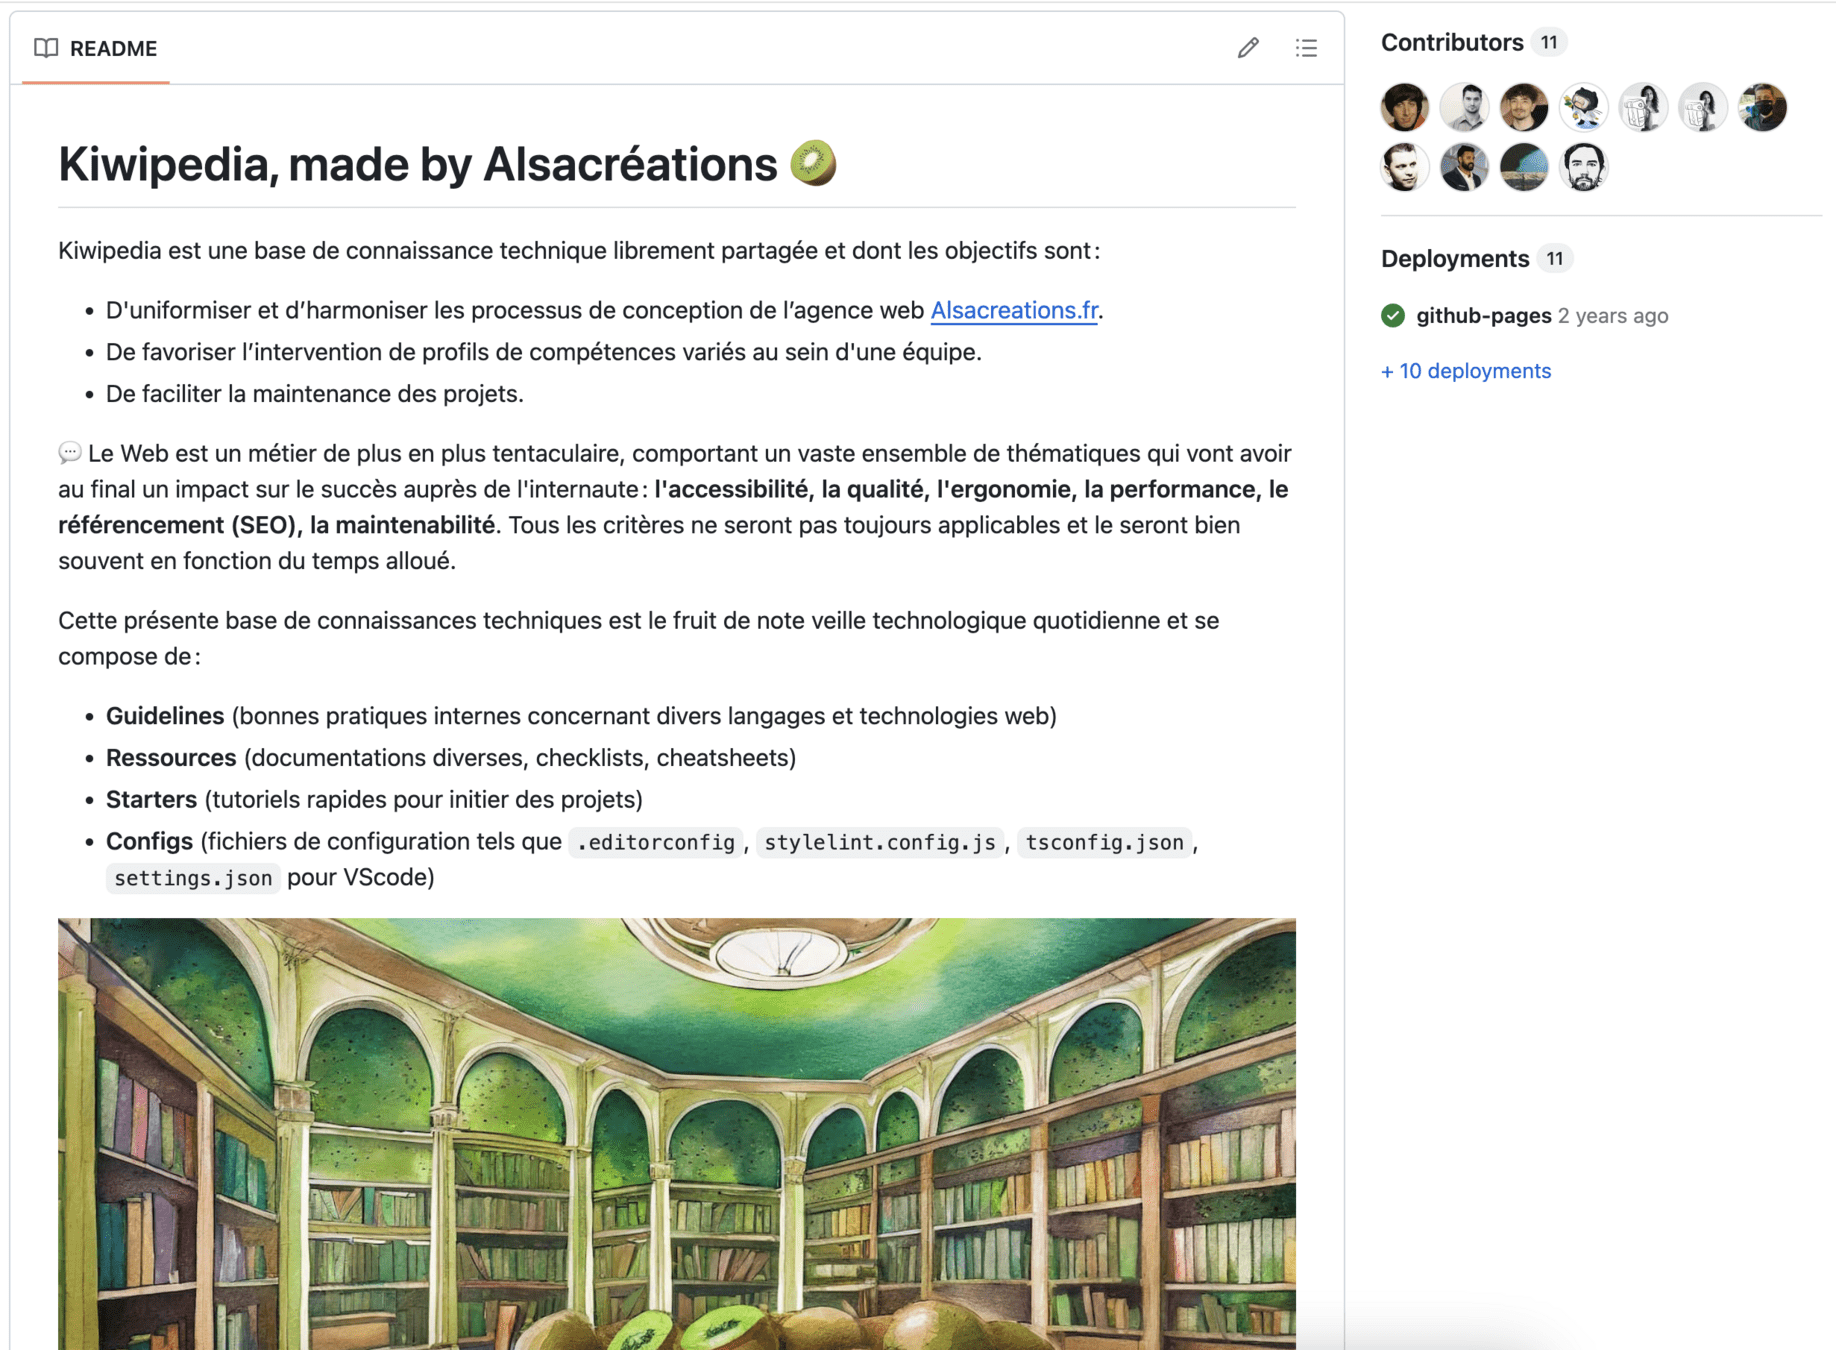The height and width of the screenshot is (1350, 1836).
Task: Open the kiwi library illustration image
Action: click(x=677, y=1134)
